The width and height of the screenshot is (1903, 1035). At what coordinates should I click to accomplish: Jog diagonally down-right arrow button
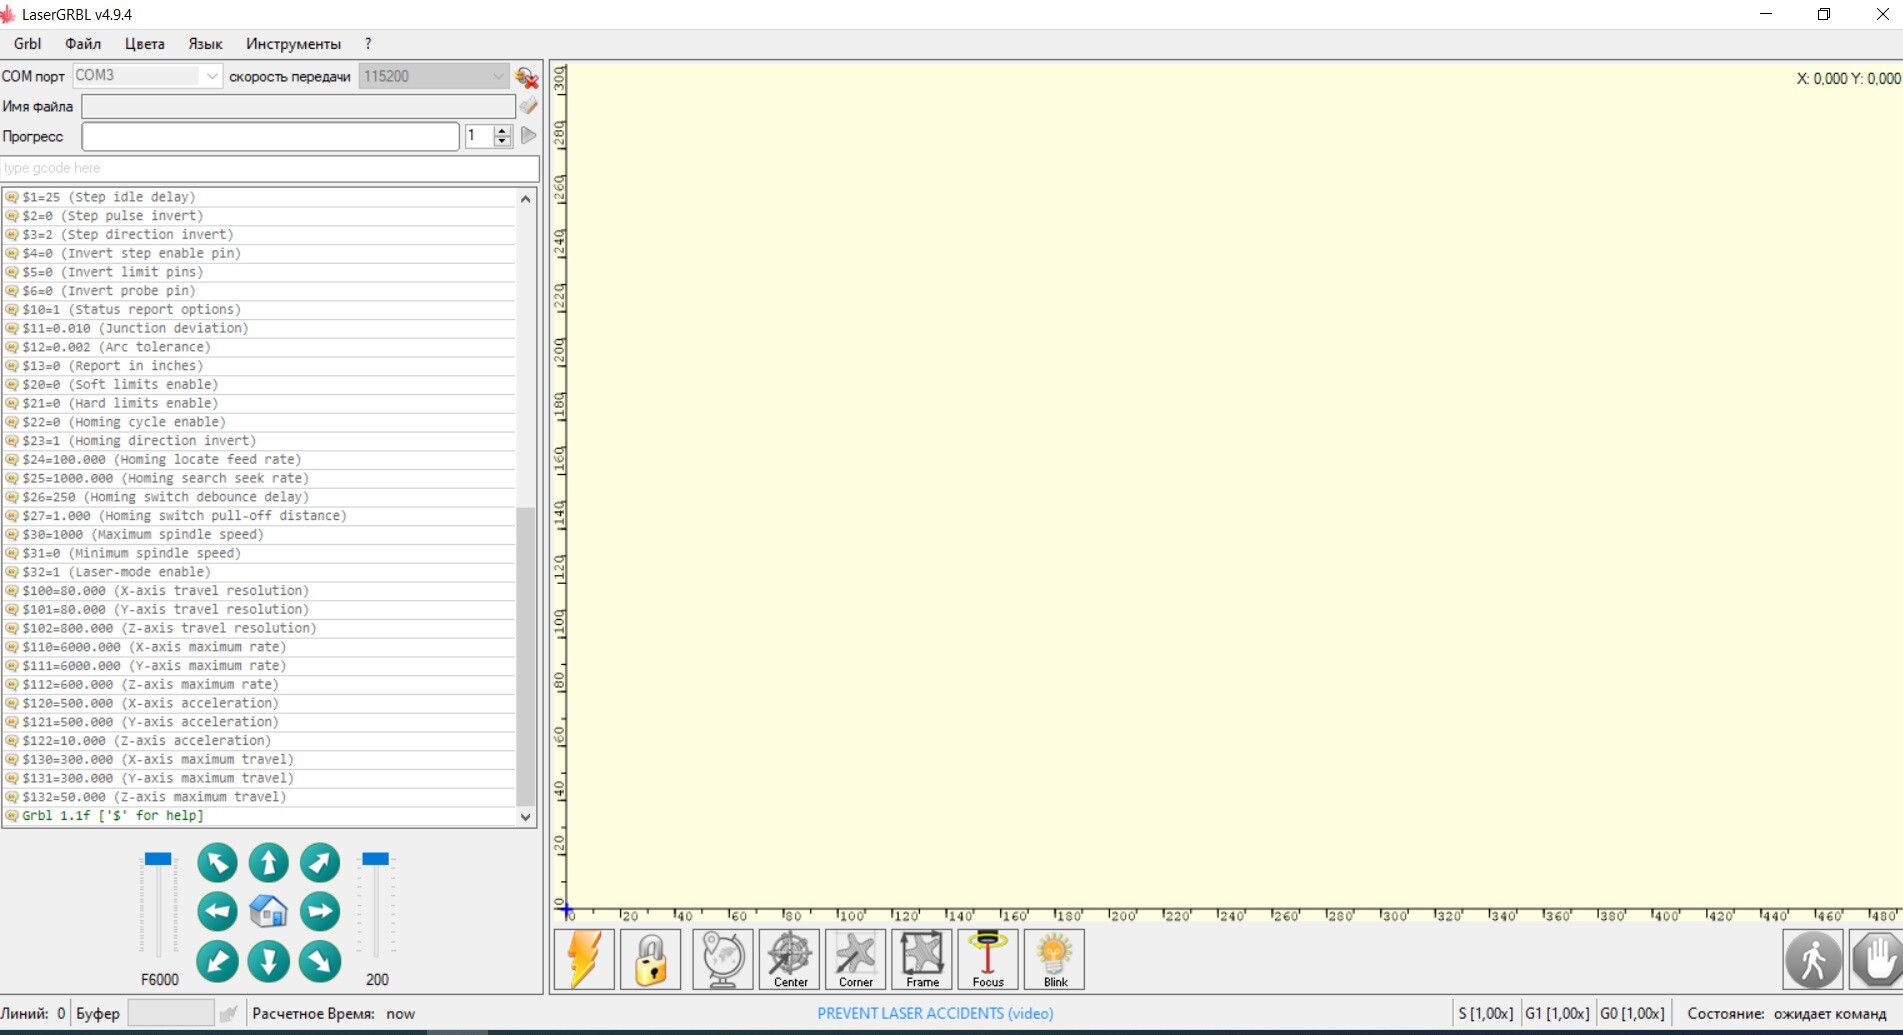320,962
